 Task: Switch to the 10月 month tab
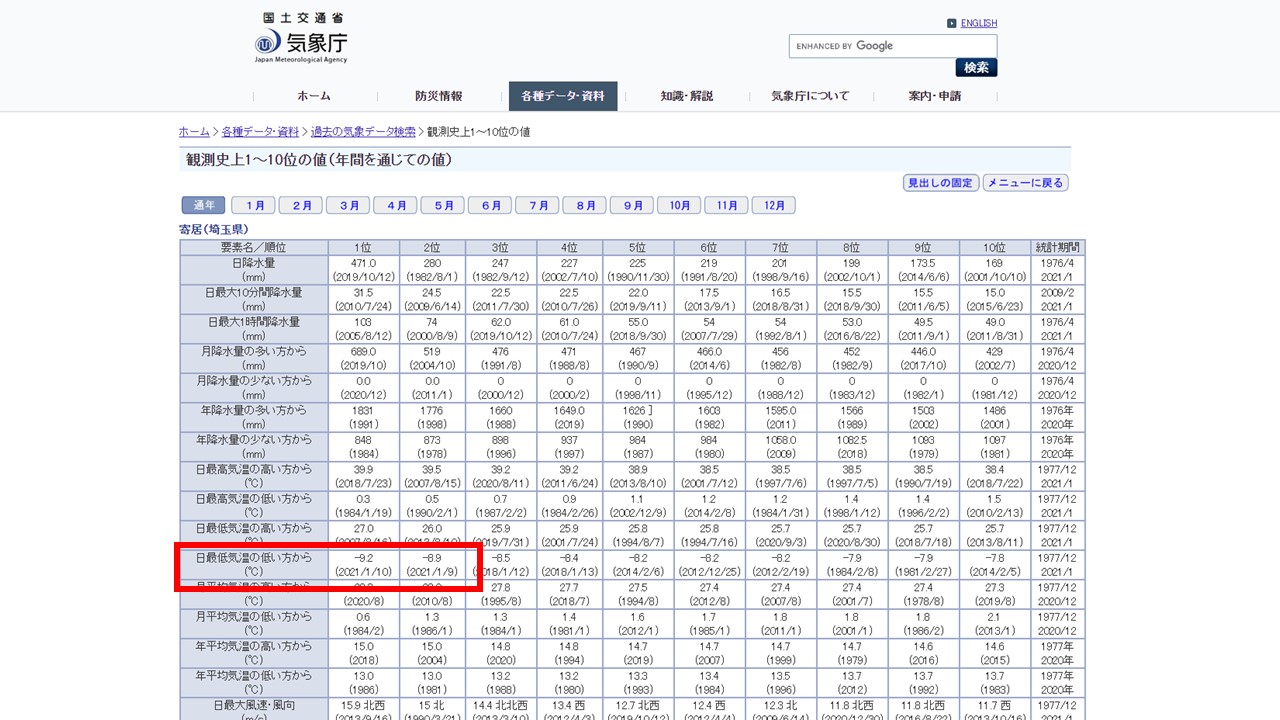click(x=680, y=205)
